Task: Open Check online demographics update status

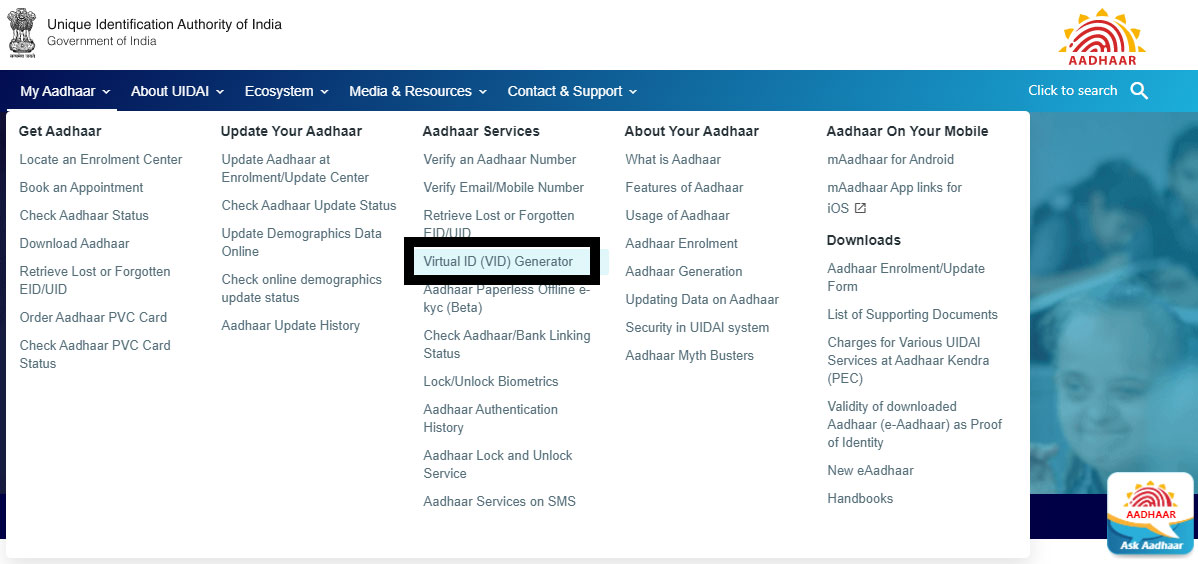Action: pyautogui.click(x=301, y=288)
